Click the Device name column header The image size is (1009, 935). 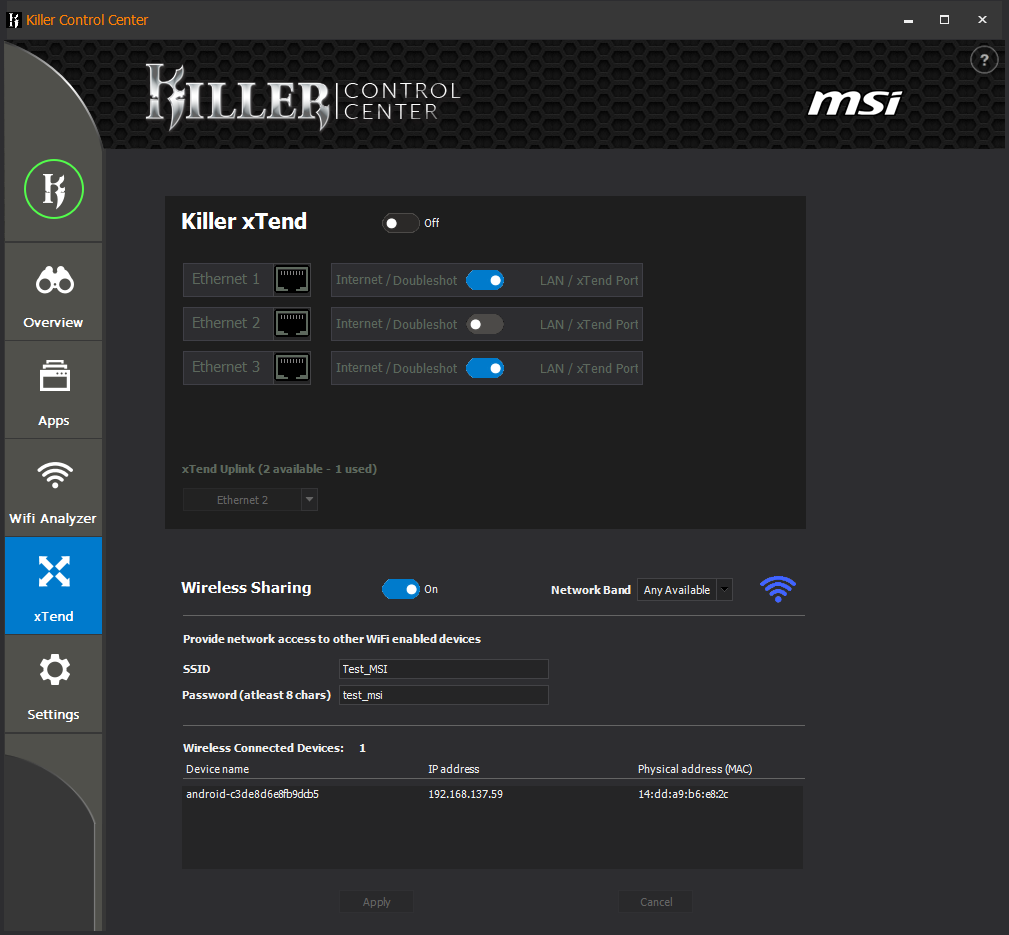click(218, 769)
